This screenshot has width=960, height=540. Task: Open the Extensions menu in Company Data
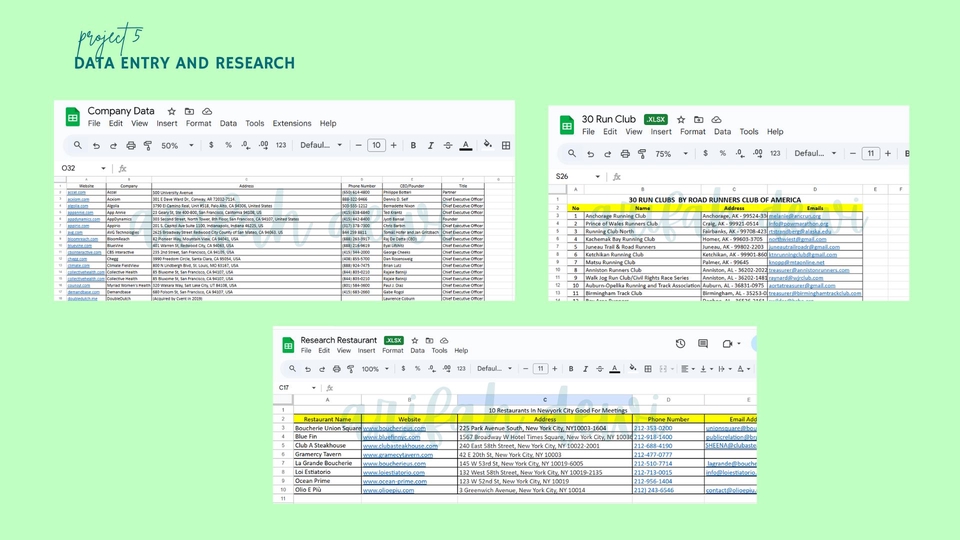click(292, 123)
